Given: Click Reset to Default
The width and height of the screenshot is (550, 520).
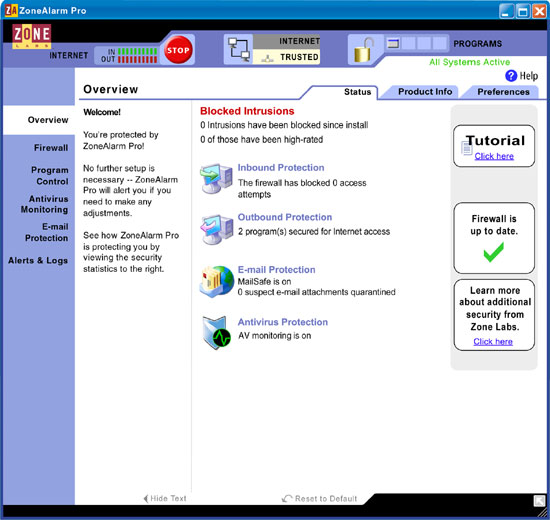Looking at the screenshot, I should pyautogui.click(x=320, y=499).
